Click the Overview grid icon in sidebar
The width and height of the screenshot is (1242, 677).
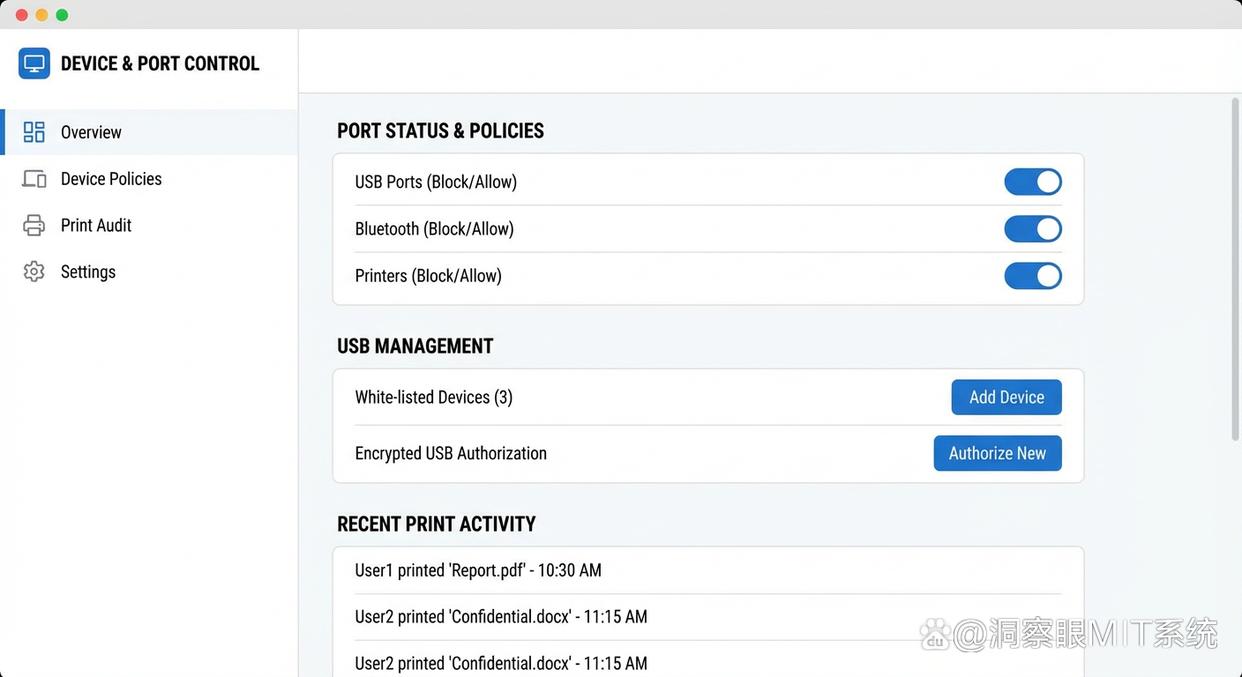click(34, 132)
